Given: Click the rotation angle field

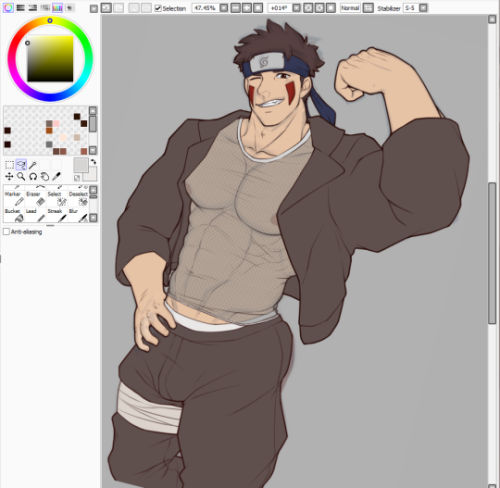Looking at the screenshot, I should (x=280, y=8).
